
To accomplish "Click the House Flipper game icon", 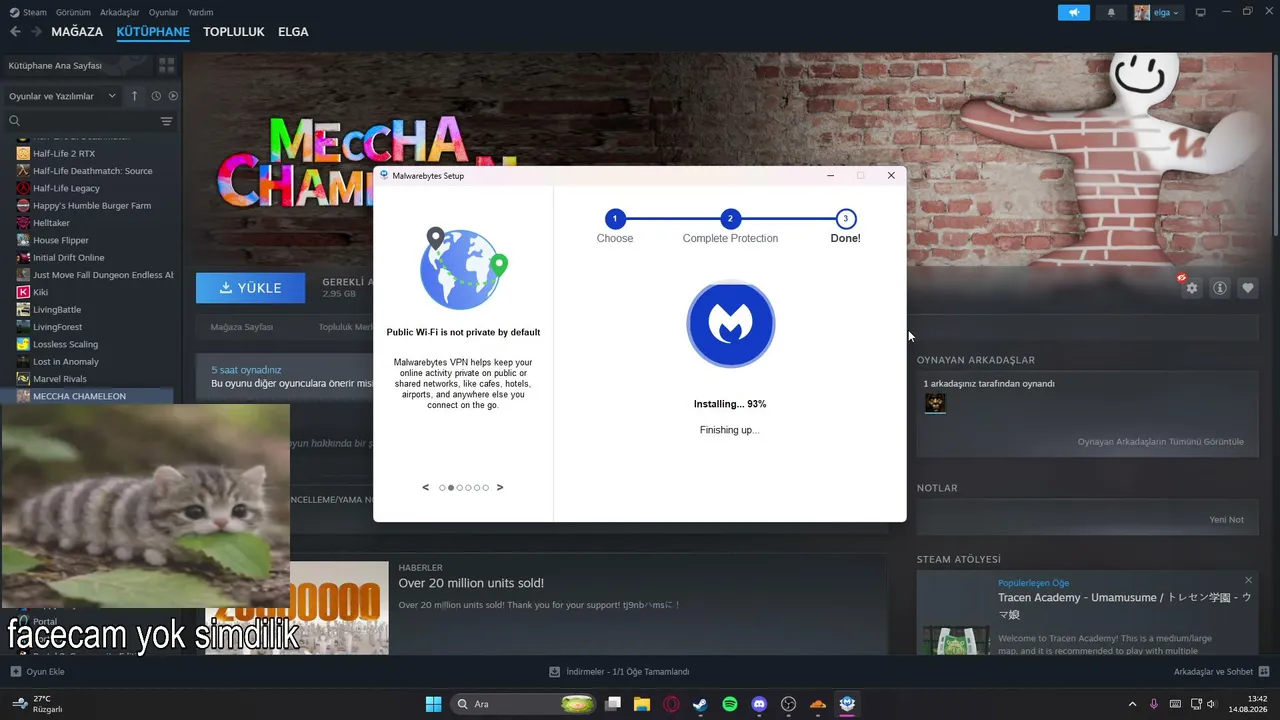I will (x=23, y=240).
